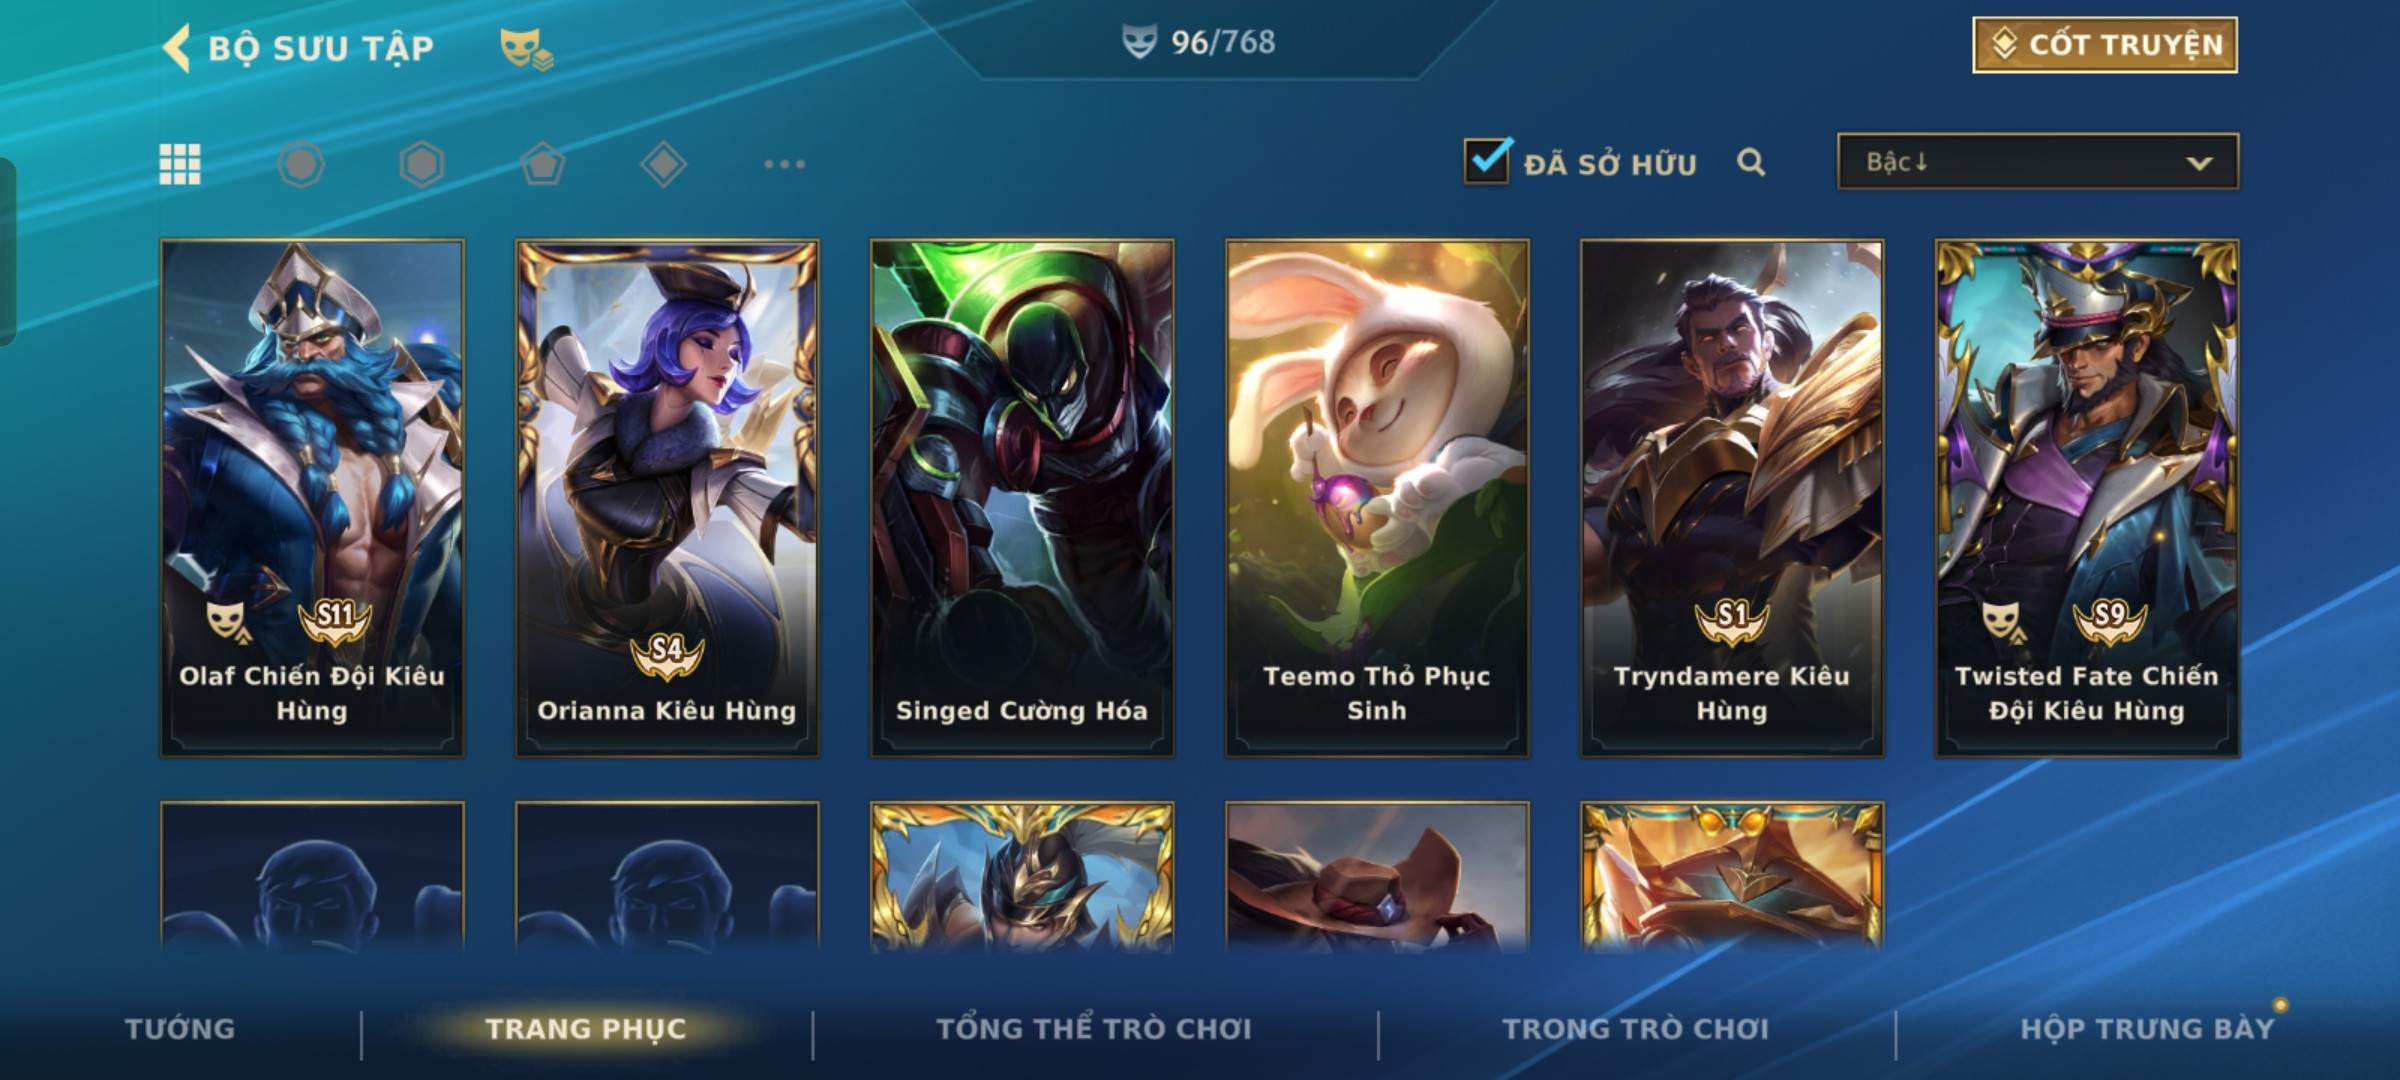Open the skin search magnifier

pos(1751,162)
